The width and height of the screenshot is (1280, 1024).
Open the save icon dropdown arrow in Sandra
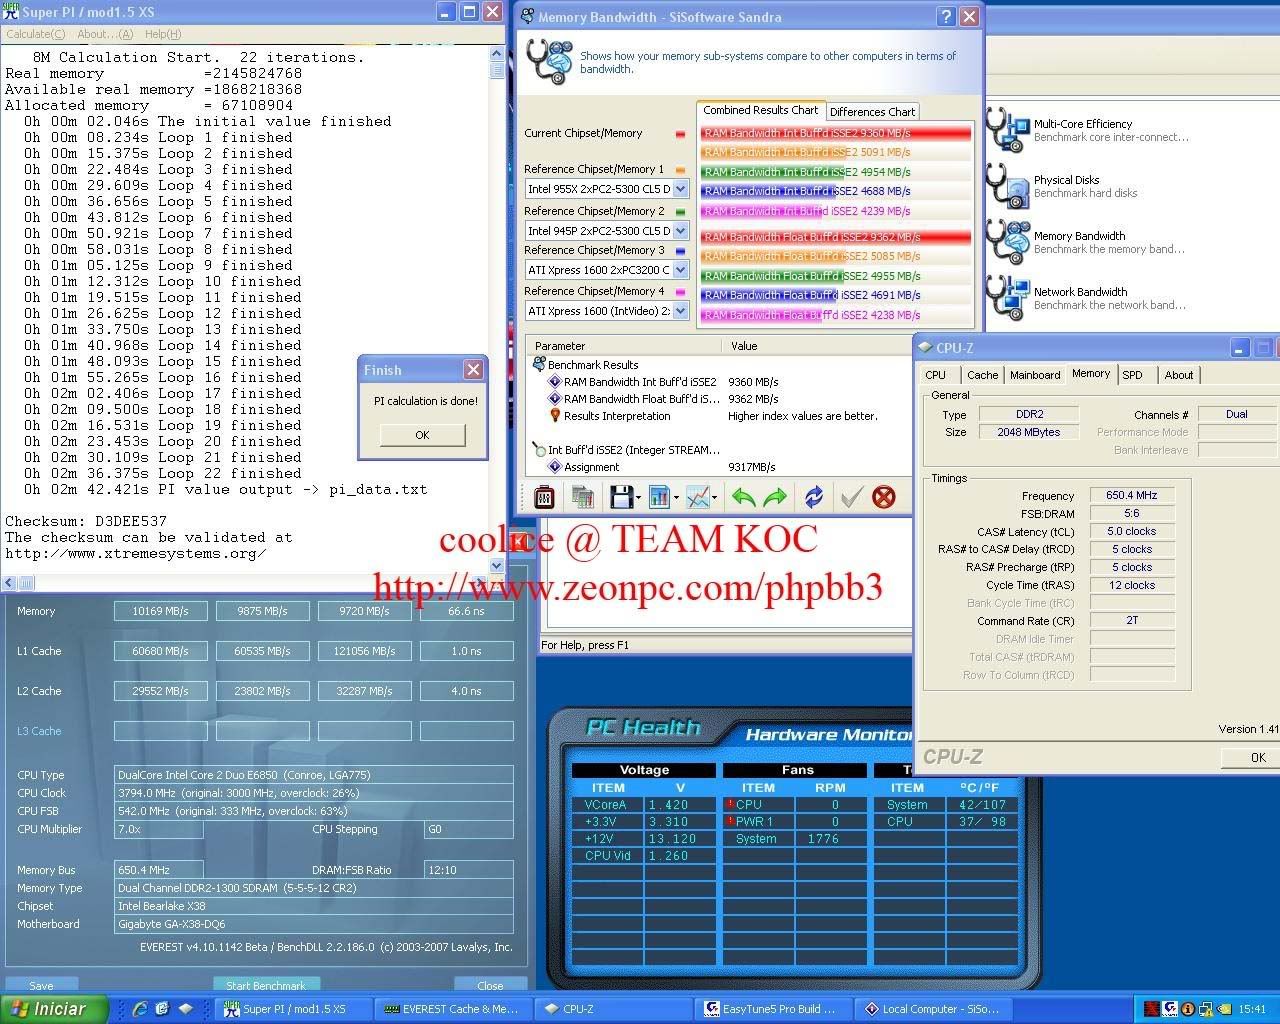click(x=638, y=497)
